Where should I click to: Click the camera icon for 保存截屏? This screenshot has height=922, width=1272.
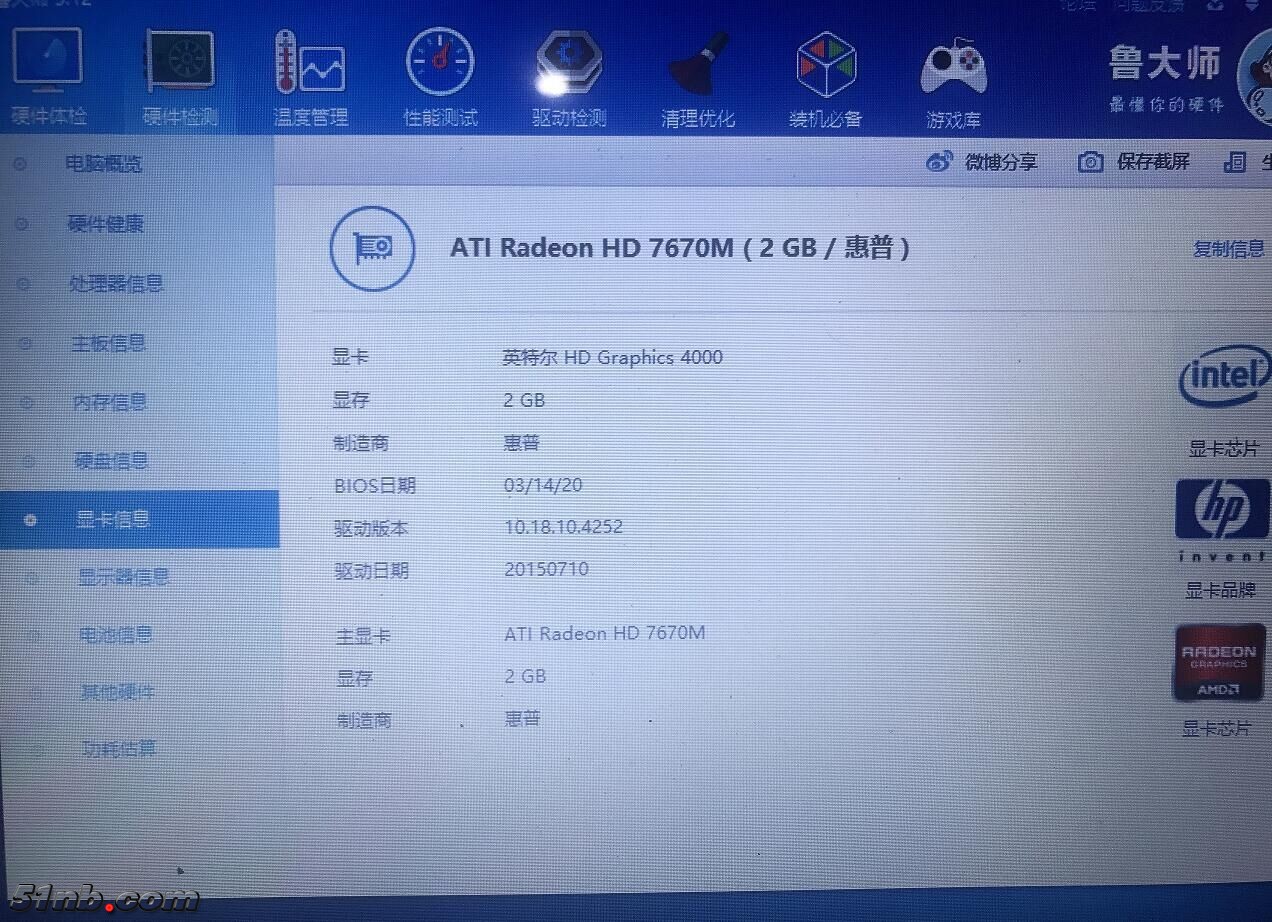tap(1091, 161)
